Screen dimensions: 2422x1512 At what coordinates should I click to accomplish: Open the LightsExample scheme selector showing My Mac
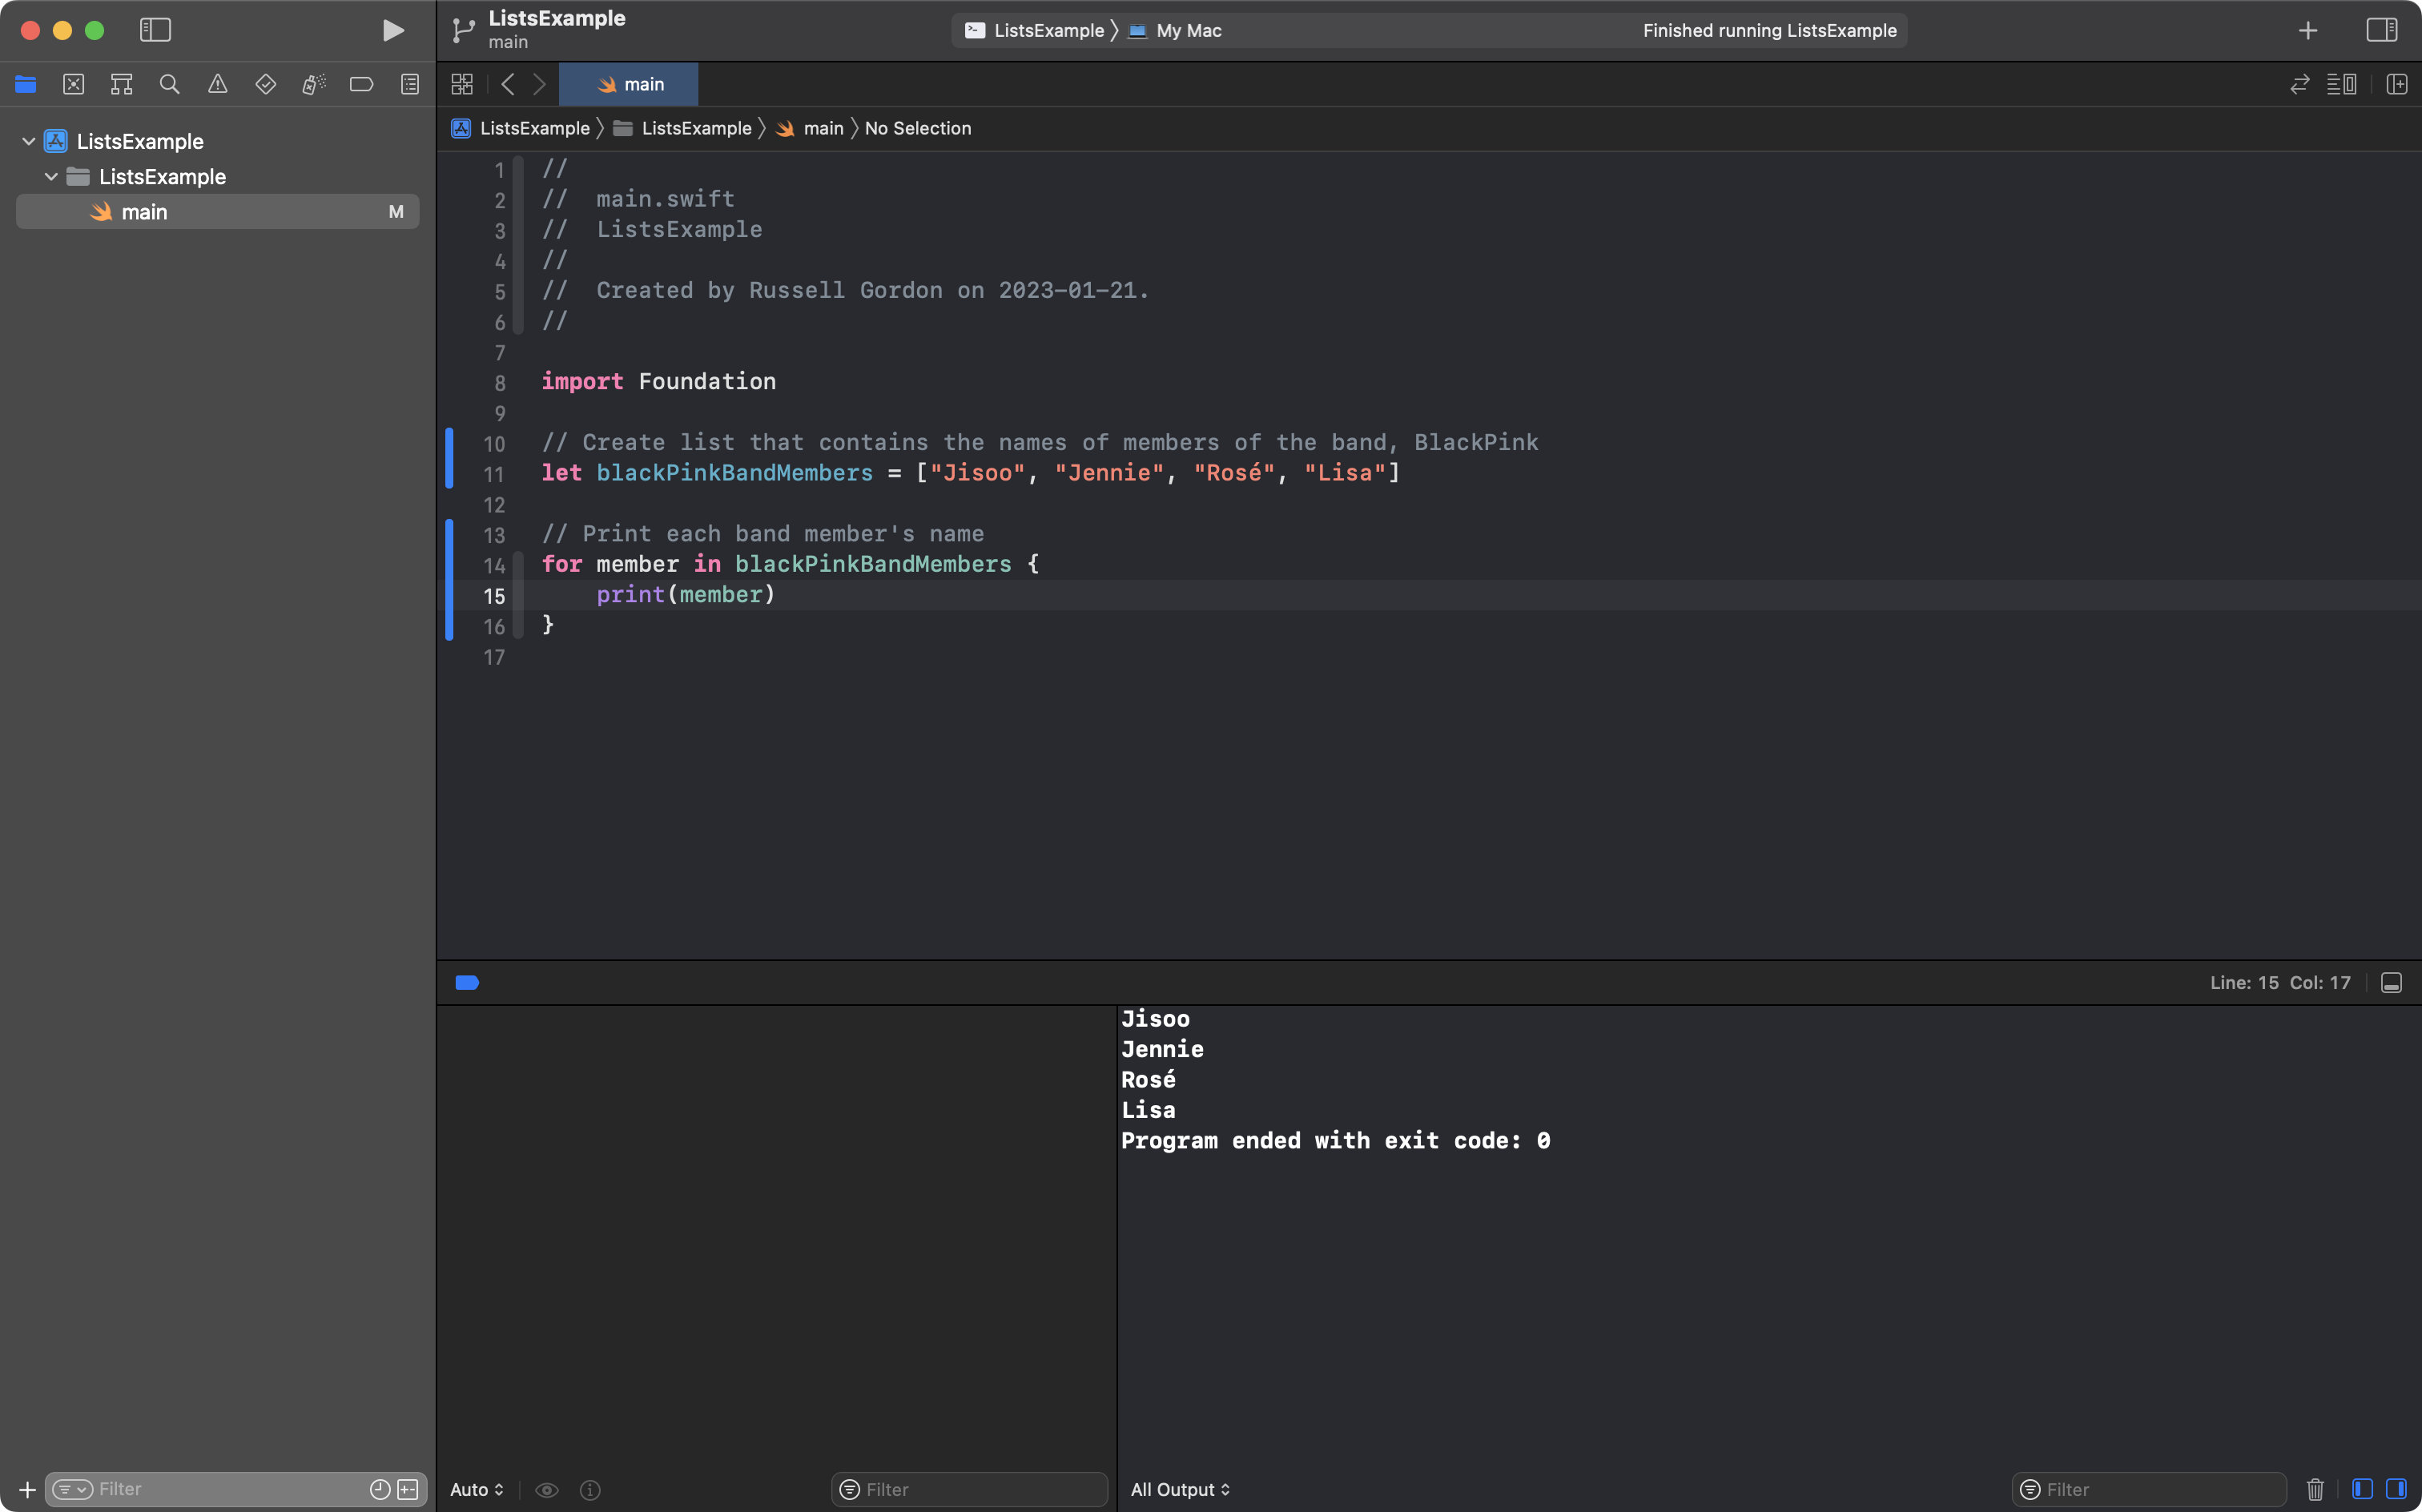click(1185, 30)
